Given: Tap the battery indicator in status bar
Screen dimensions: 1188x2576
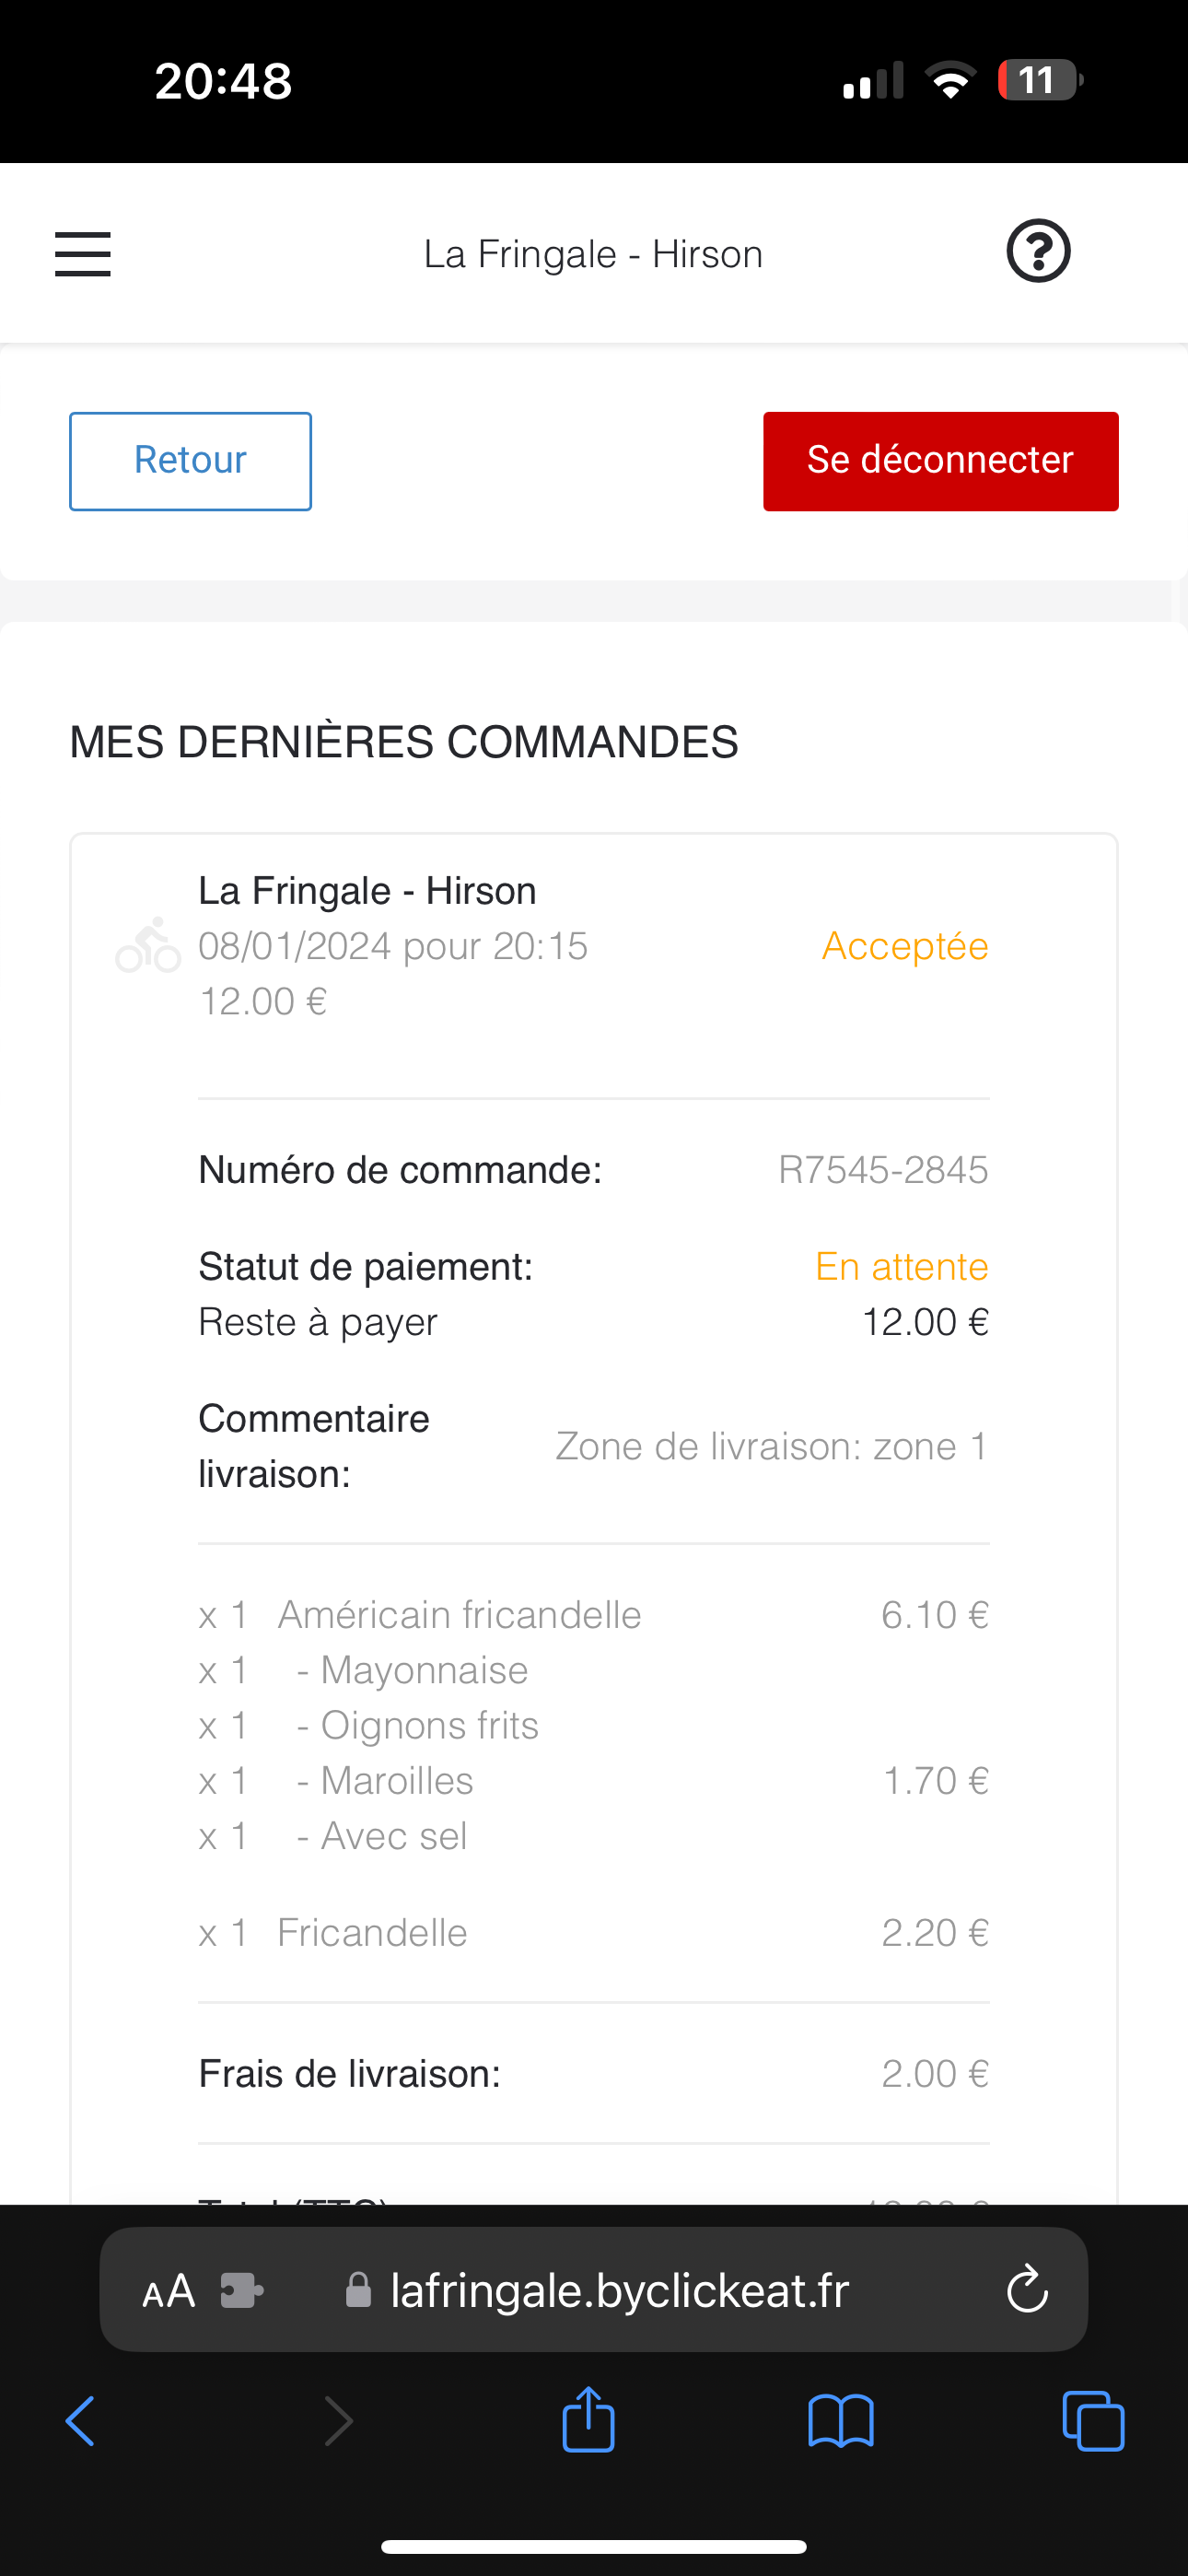Looking at the screenshot, I should click(x=1040, y=80).
